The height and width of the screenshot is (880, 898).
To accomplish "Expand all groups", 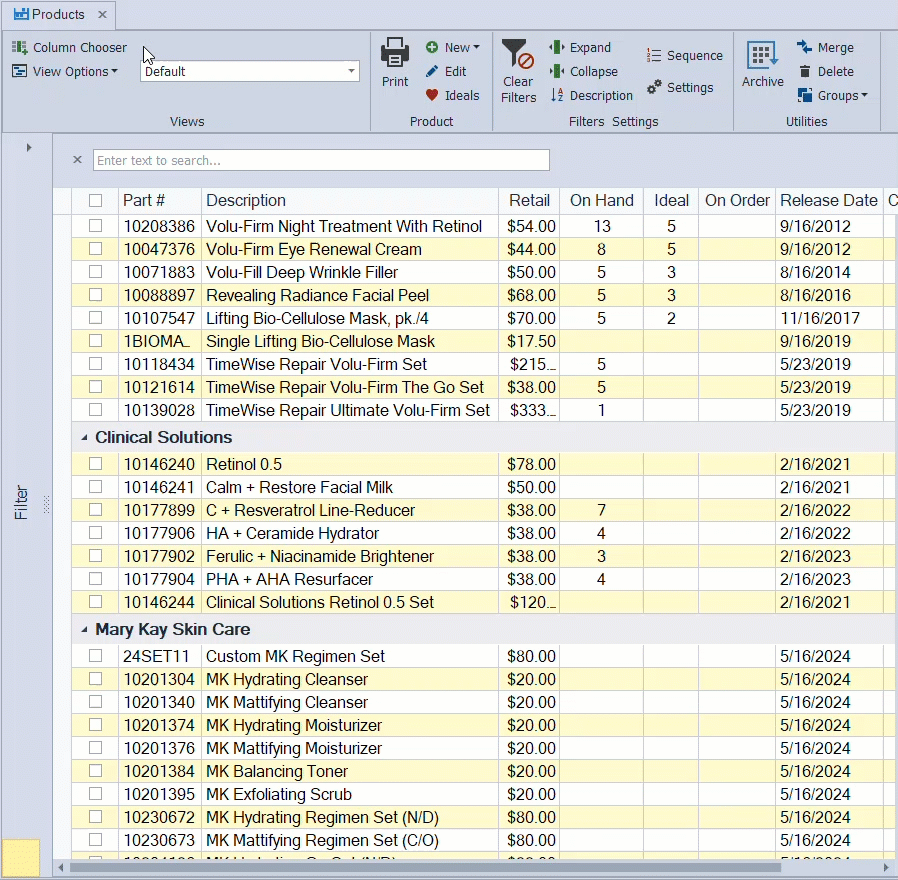I will pos(580,48).
